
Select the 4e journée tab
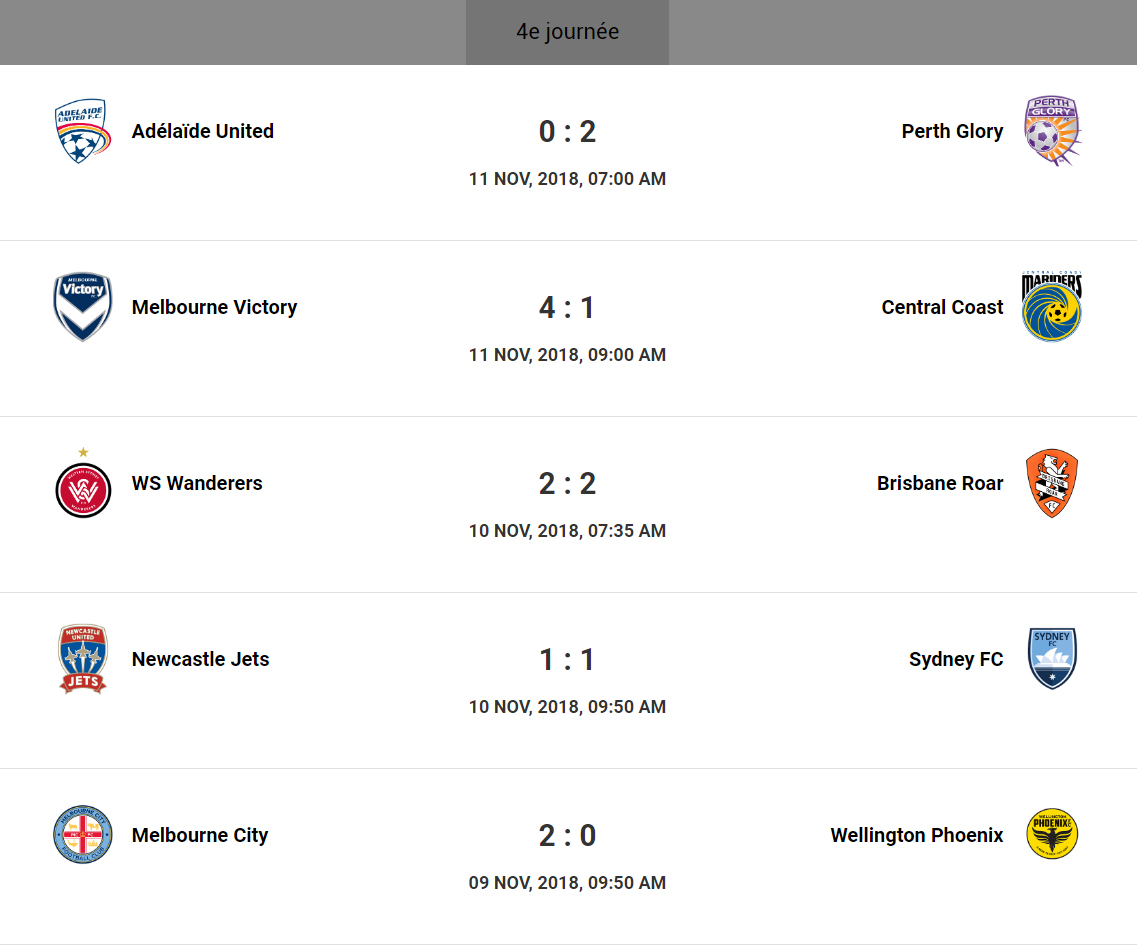[567, 32]
